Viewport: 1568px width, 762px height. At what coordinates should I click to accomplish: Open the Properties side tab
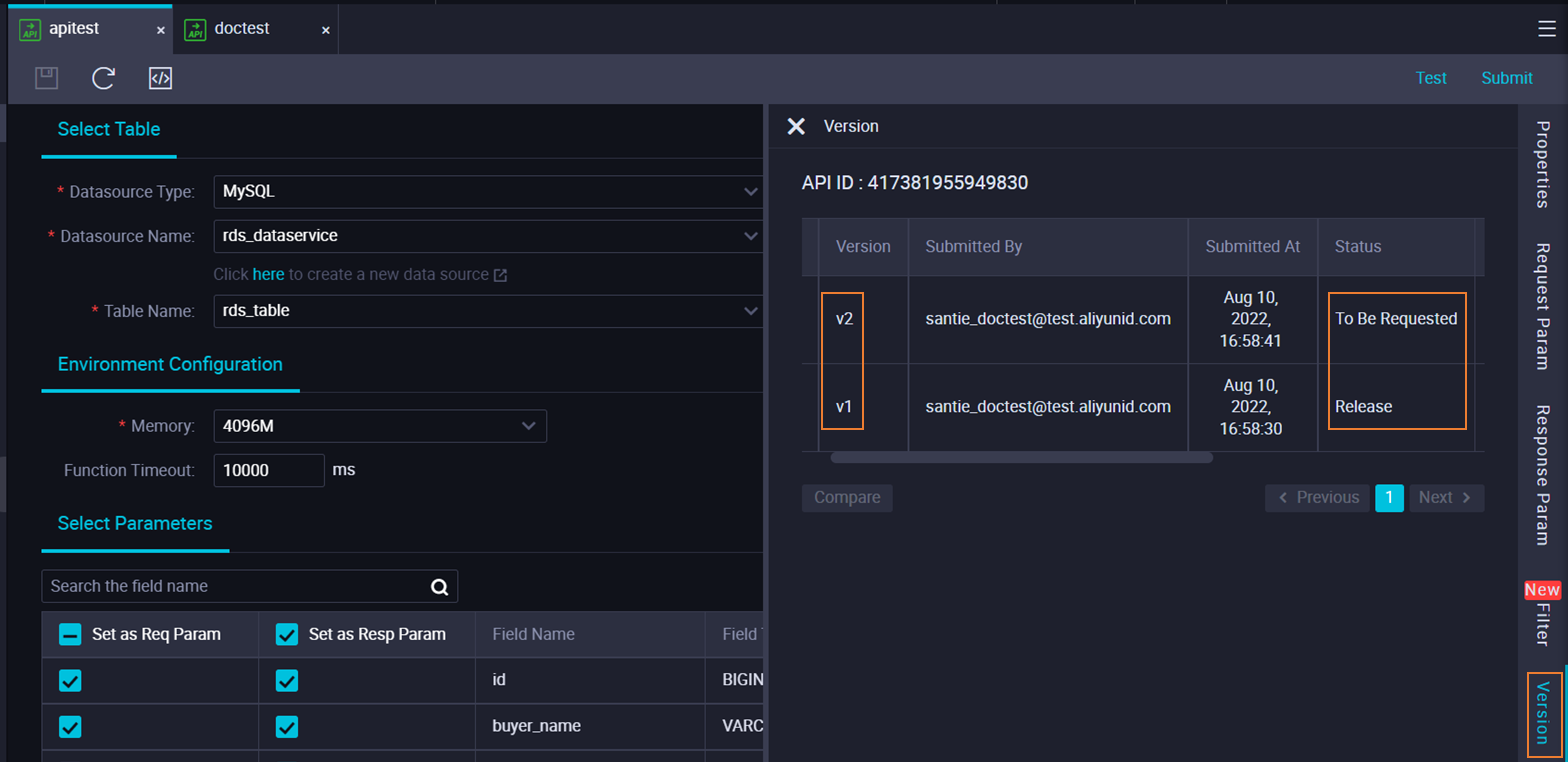(1543, 164)
